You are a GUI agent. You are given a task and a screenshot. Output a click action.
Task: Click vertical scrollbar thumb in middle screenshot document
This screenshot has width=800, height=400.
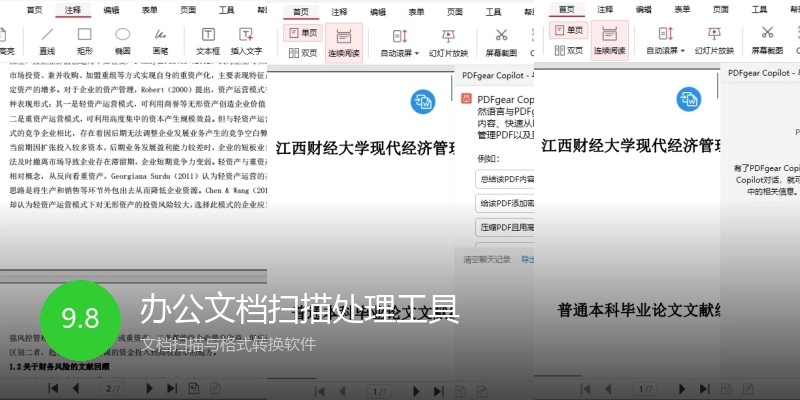[x=452, y=87]
